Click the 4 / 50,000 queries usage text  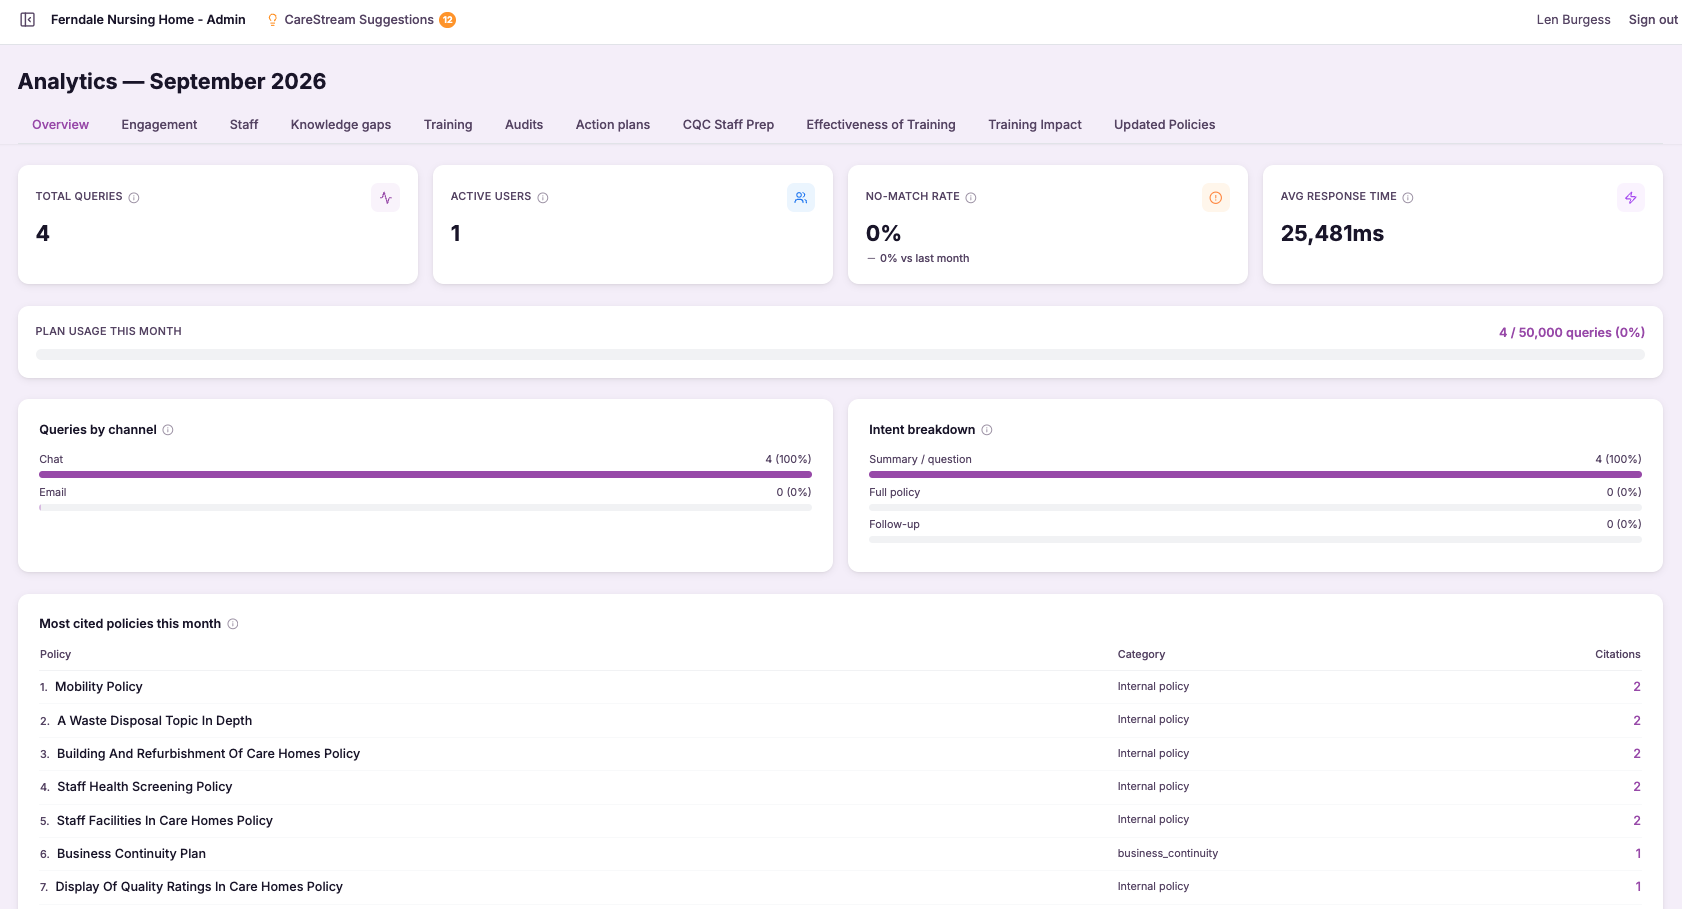(x=1571, y=333)
